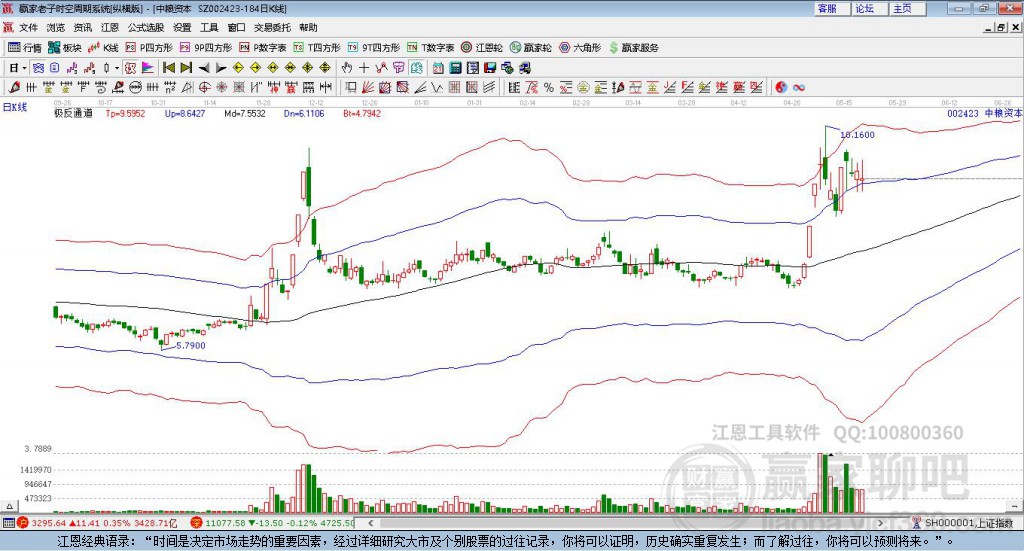Open the 资讯 menu
The width and height of the screenshot is (1024, 551).
coord(82,27)
